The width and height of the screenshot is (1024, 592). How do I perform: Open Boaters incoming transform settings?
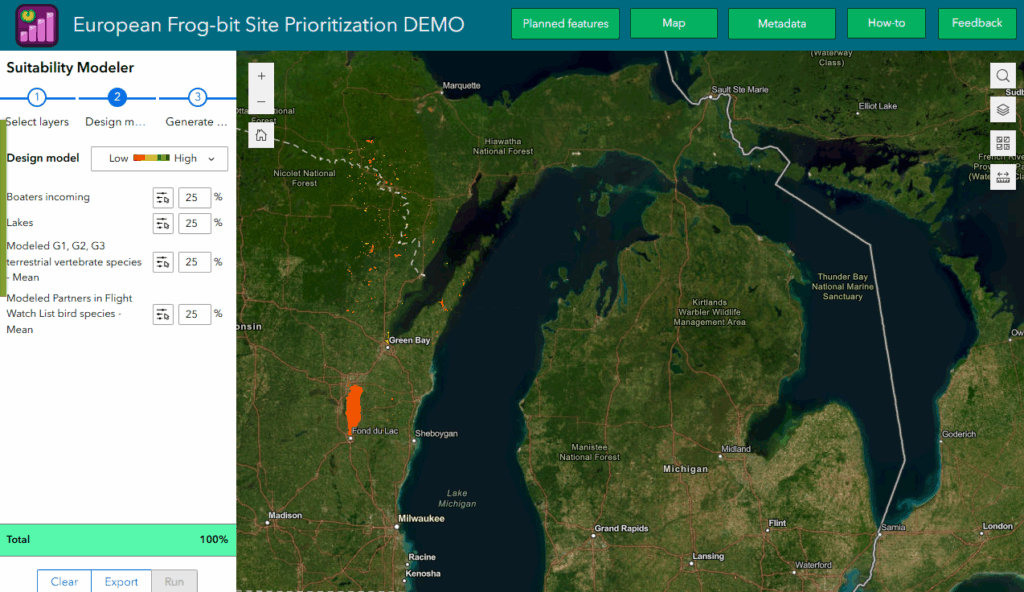[163, 197]
